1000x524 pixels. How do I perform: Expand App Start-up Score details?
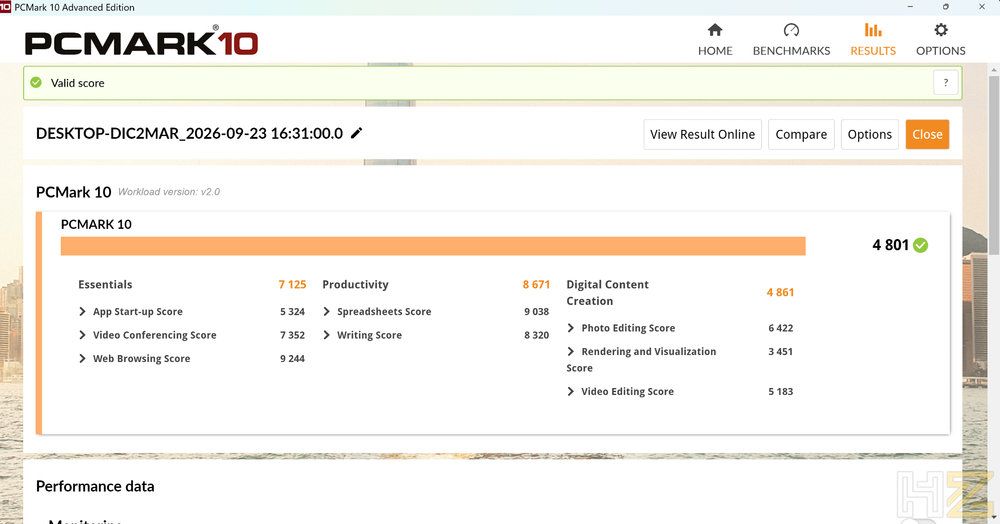pyautogui.click(x=82, y=311)
